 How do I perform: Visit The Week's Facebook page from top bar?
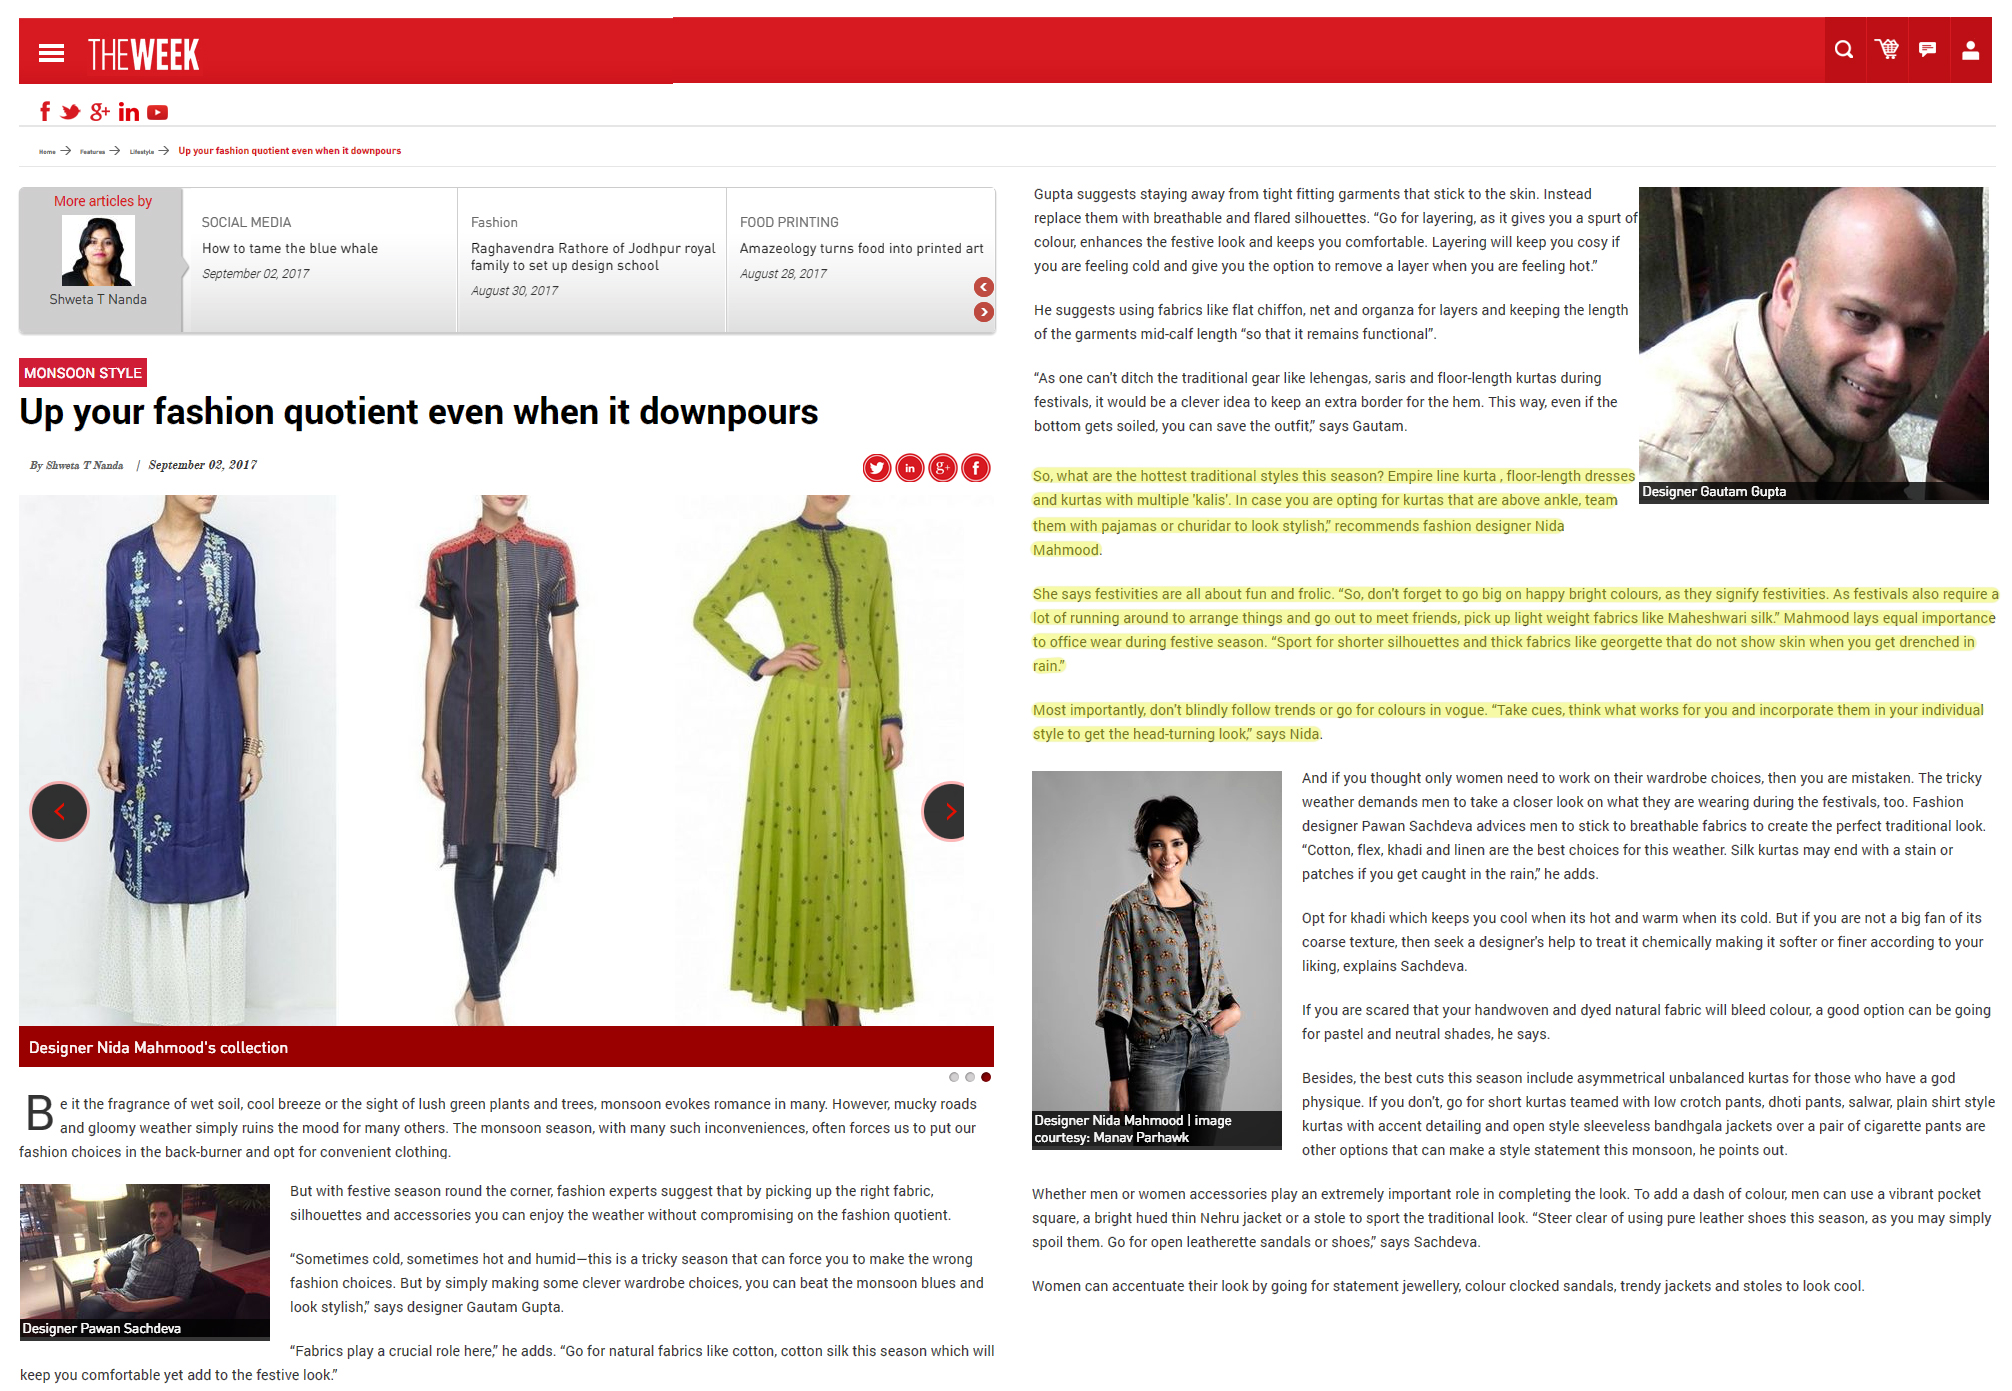click(44, 112)
